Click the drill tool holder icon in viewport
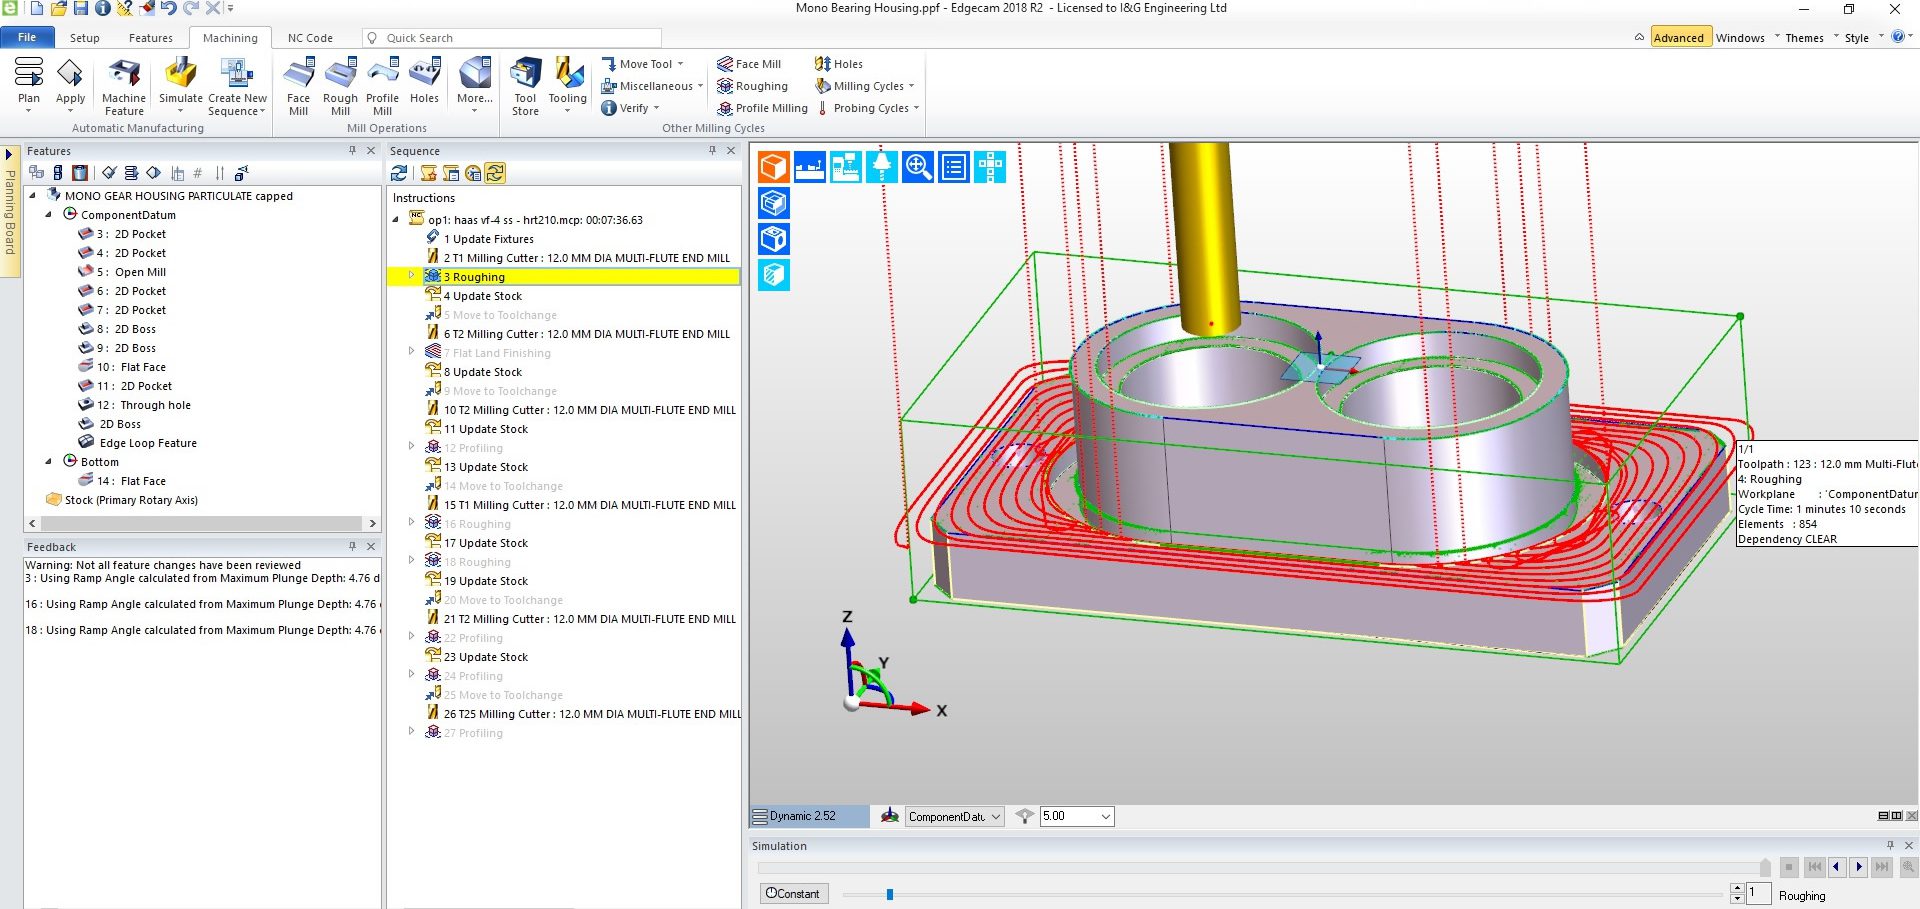 [881, 167]
